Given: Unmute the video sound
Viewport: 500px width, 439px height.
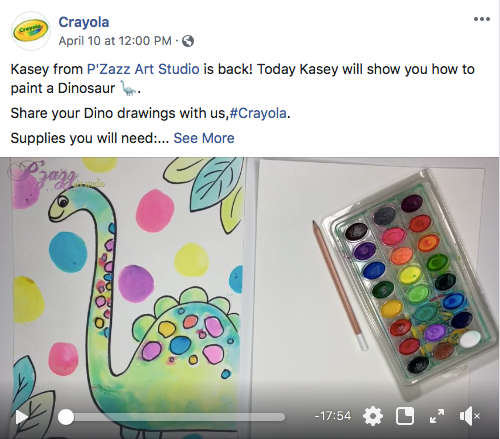Looking at the screenshot, I should 469,416.
